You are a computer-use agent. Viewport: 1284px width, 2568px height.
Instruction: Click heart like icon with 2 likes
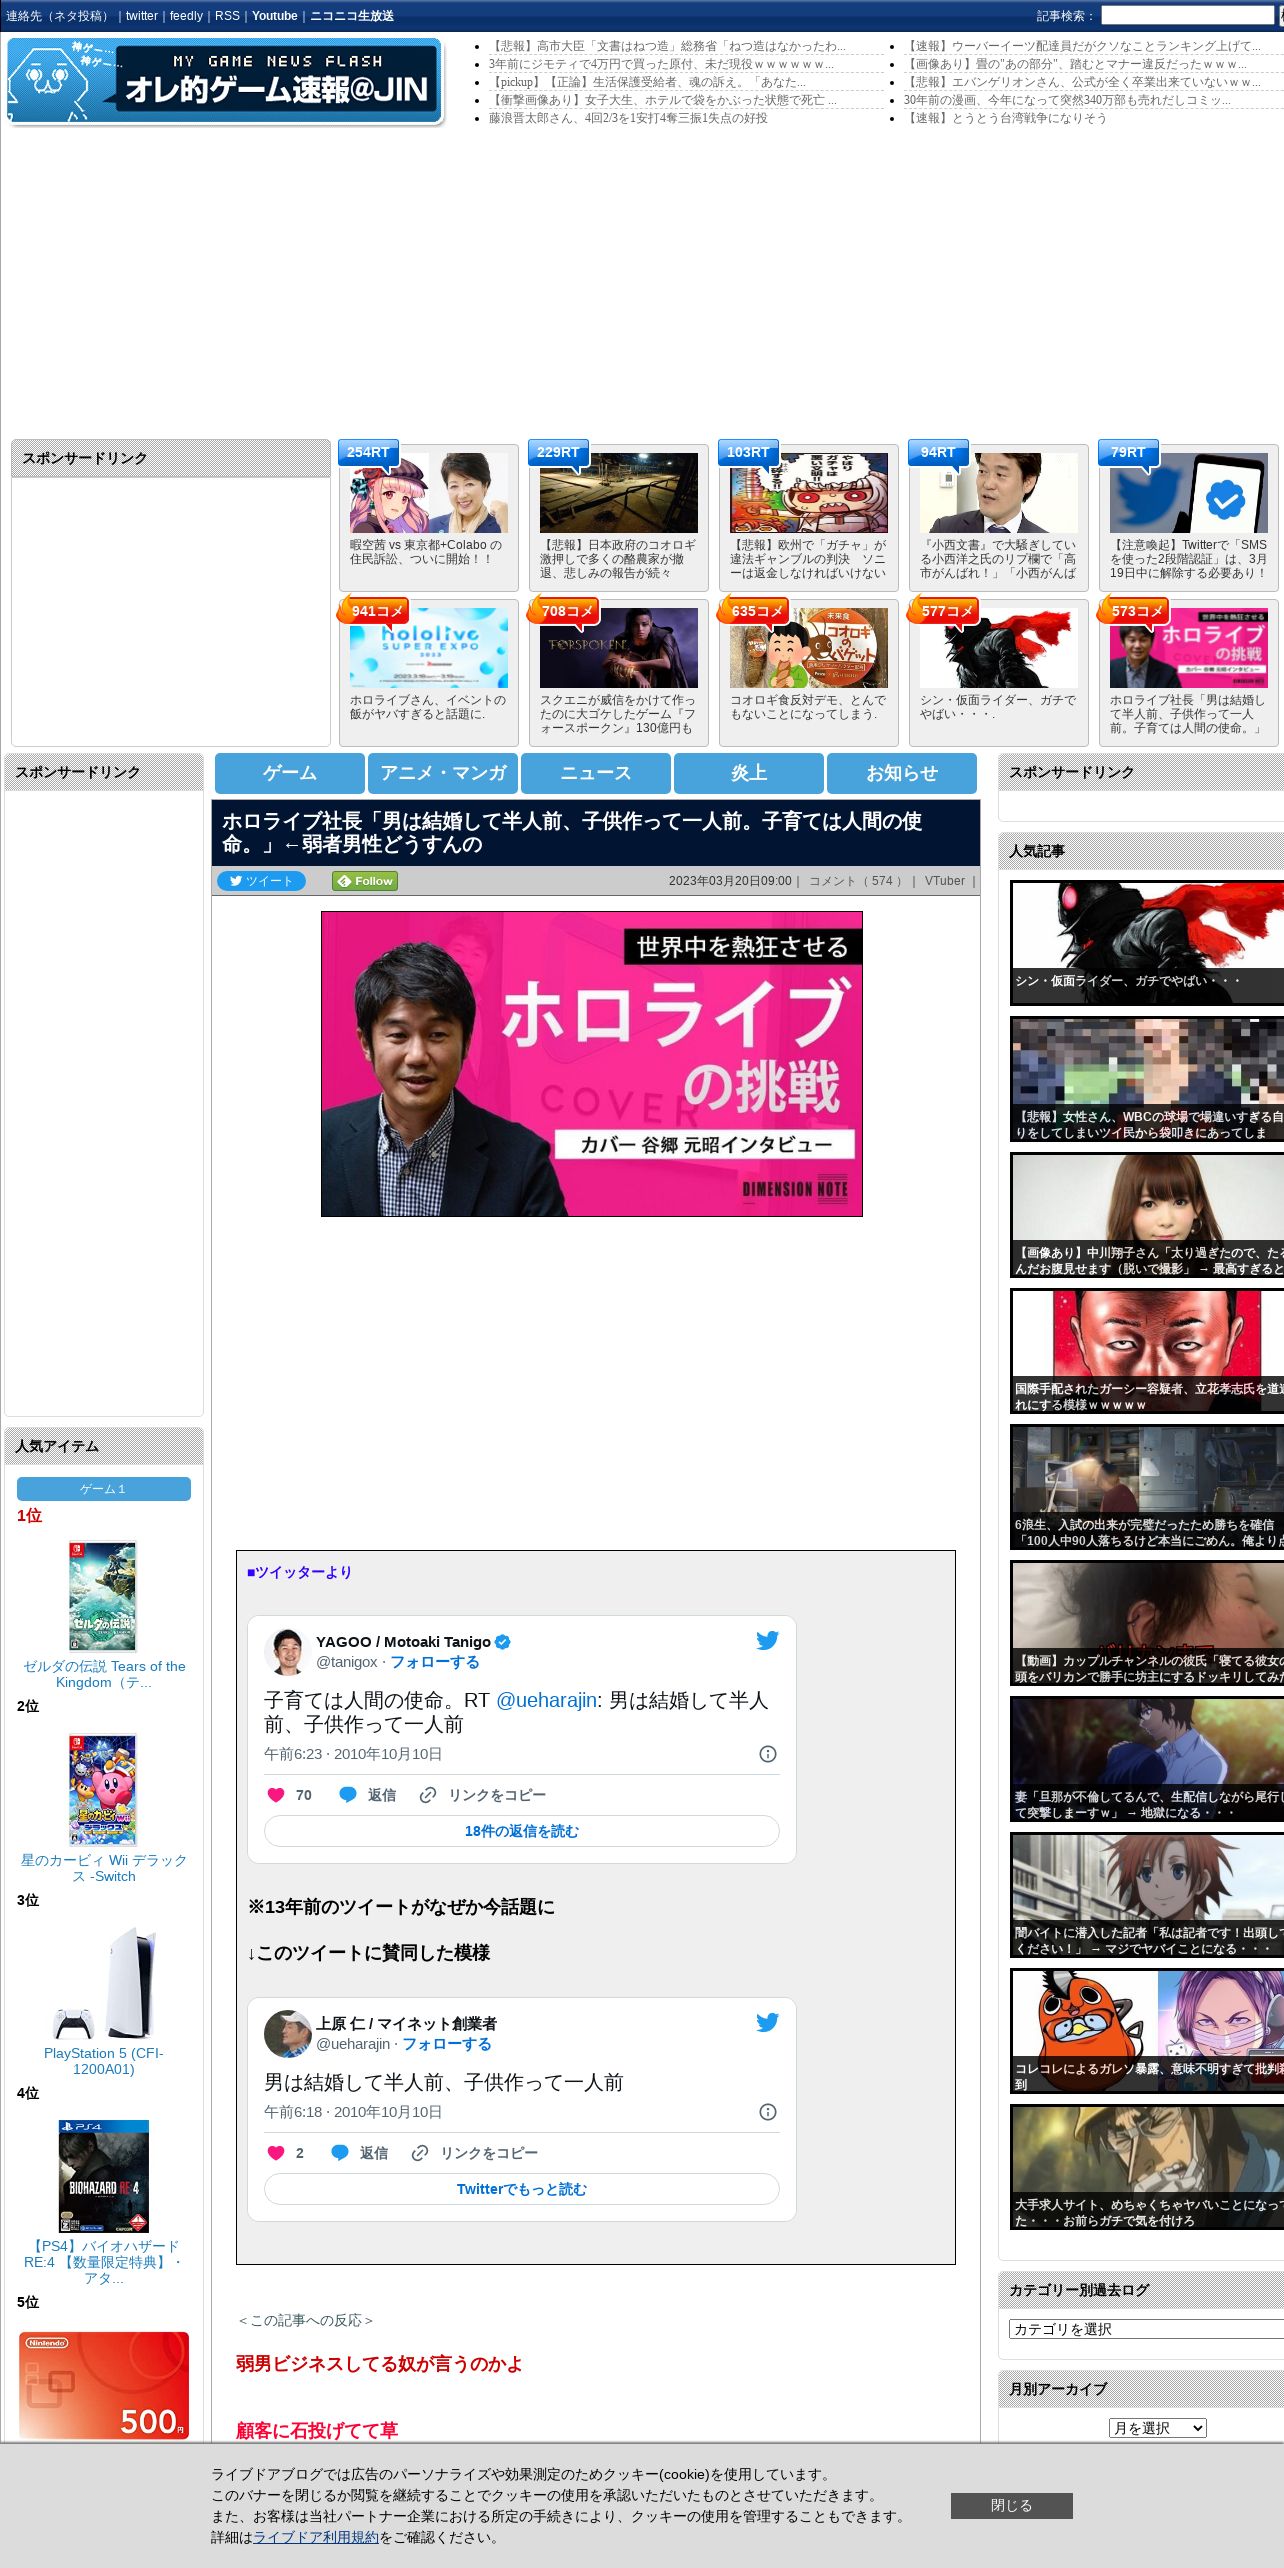(276, 2153)
